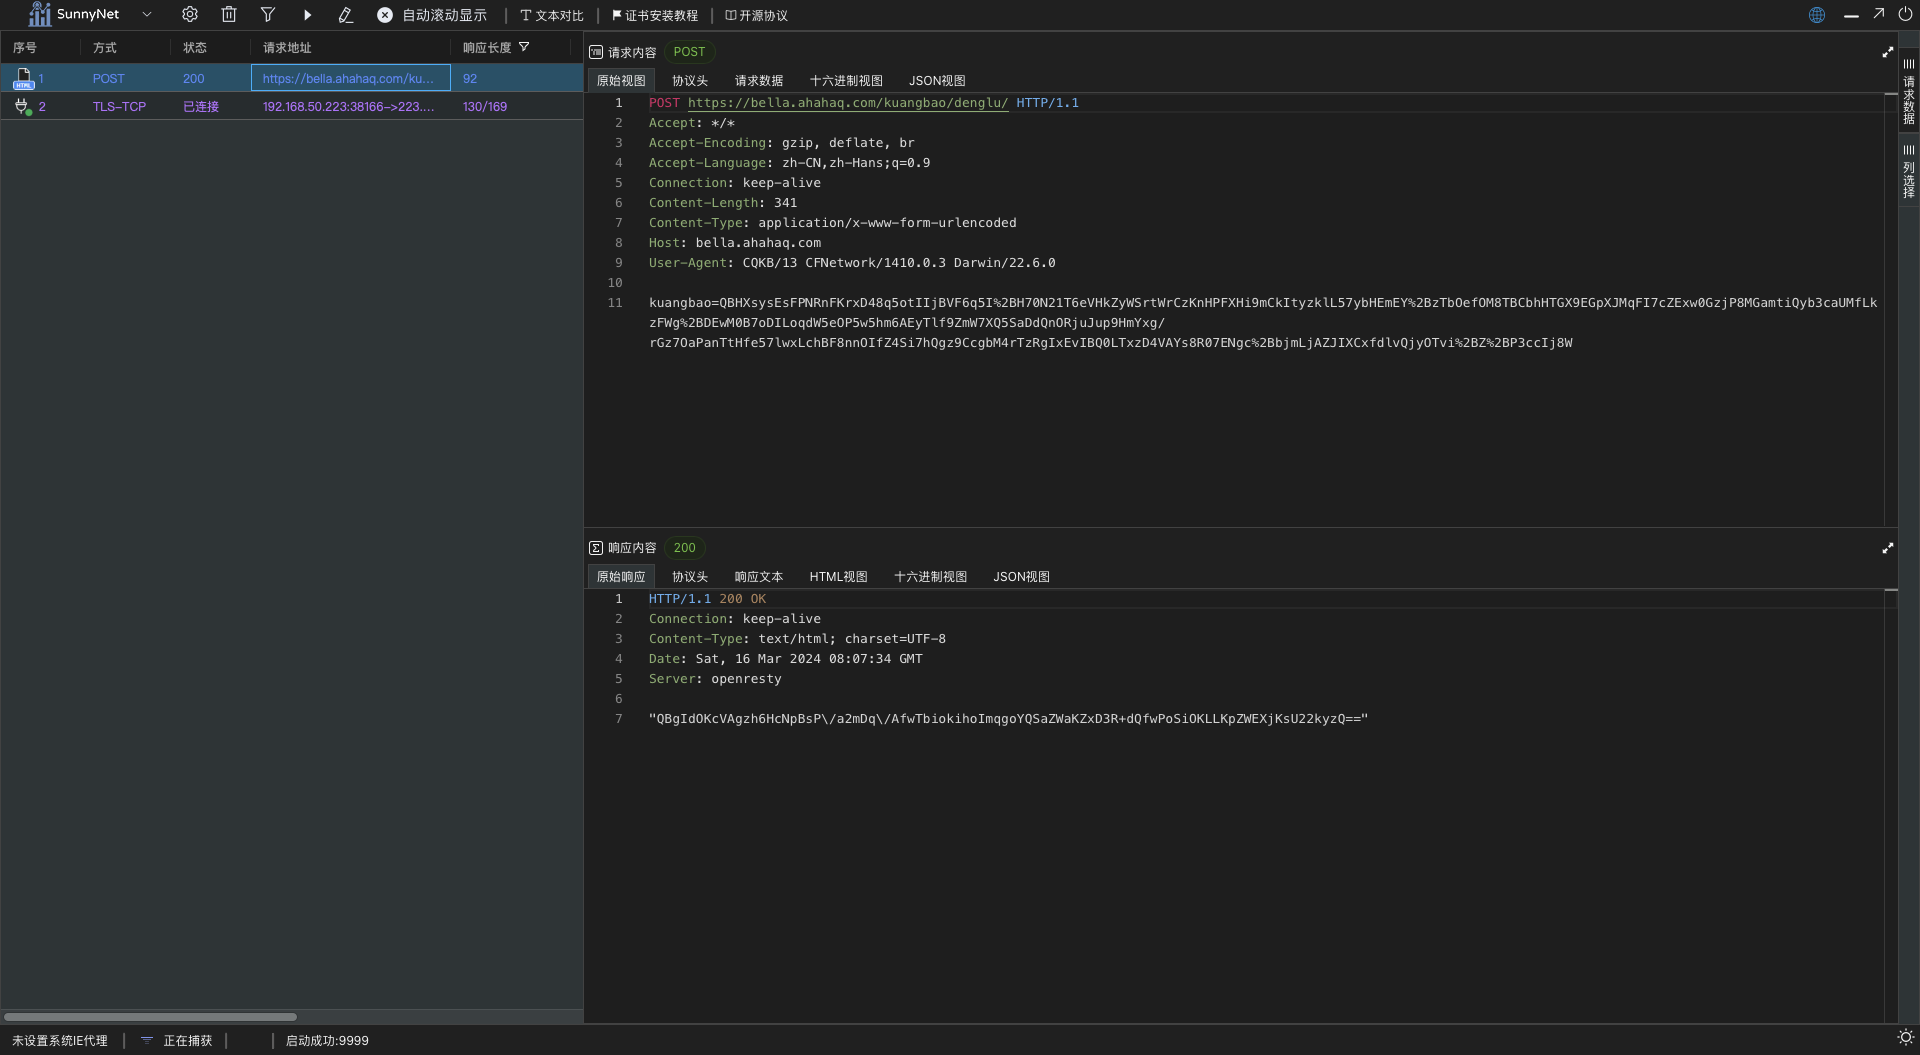The width and height of the screenshot is (1920, 1055).
Task: Click the session list horizontal scrollbar
Action: click(150, 1017)
